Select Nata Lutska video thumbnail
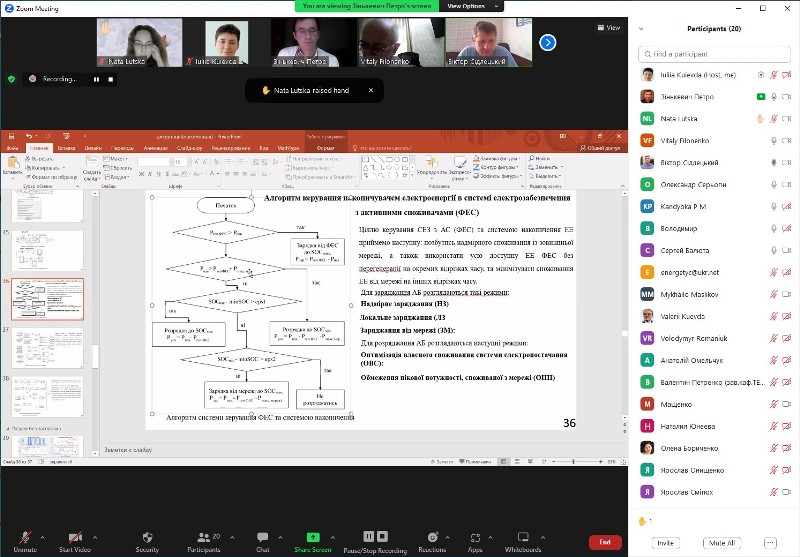800x557 pixels. click(x=139, y=43)
